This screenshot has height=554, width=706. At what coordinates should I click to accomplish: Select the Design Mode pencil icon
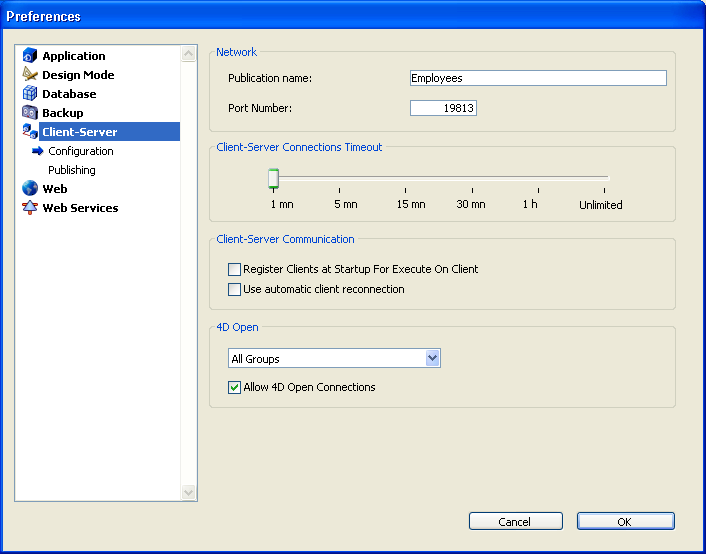pos(30,75)
